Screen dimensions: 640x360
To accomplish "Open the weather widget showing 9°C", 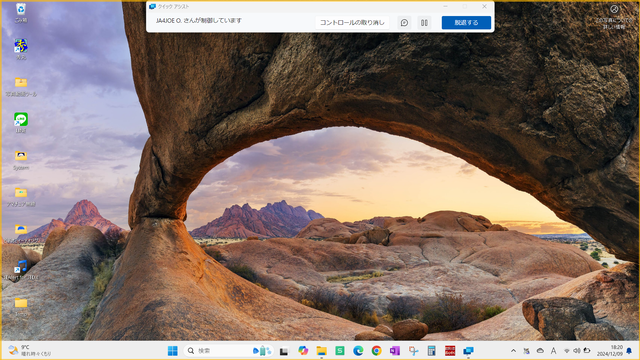I will click(x=30, y=351).
